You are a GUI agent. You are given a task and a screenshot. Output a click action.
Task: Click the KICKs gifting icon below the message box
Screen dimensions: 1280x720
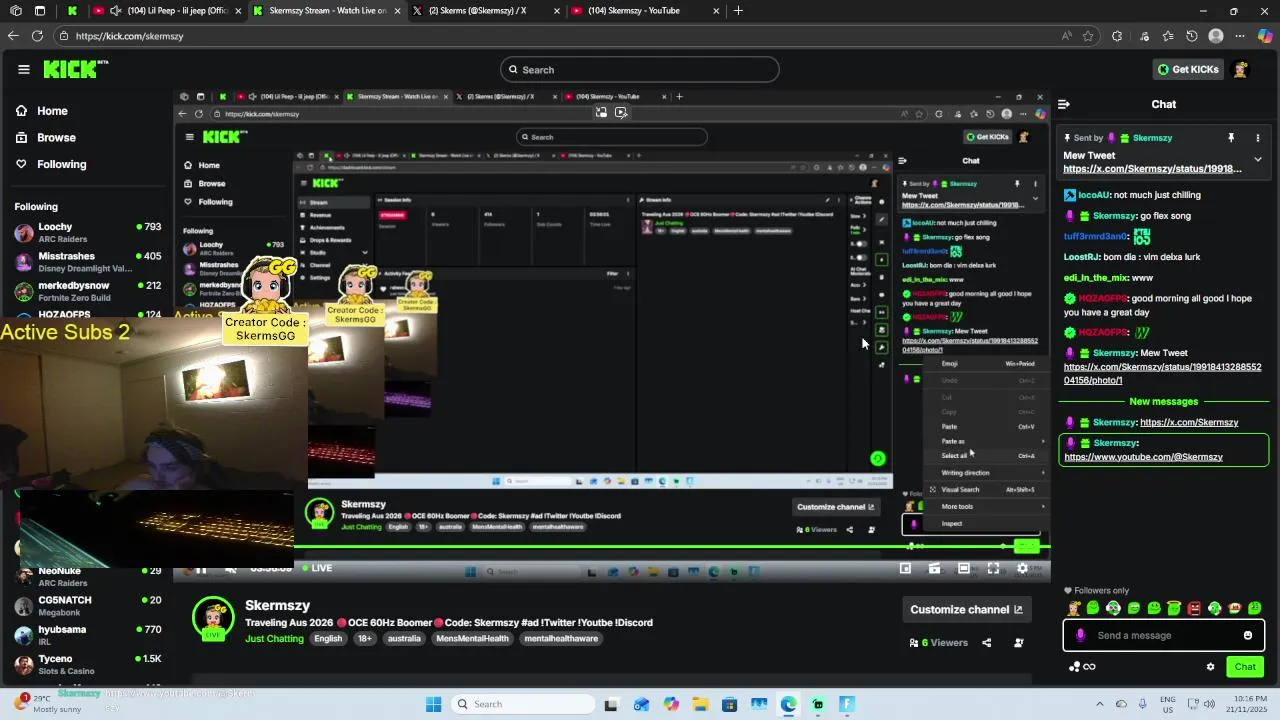click(1074, 667)
